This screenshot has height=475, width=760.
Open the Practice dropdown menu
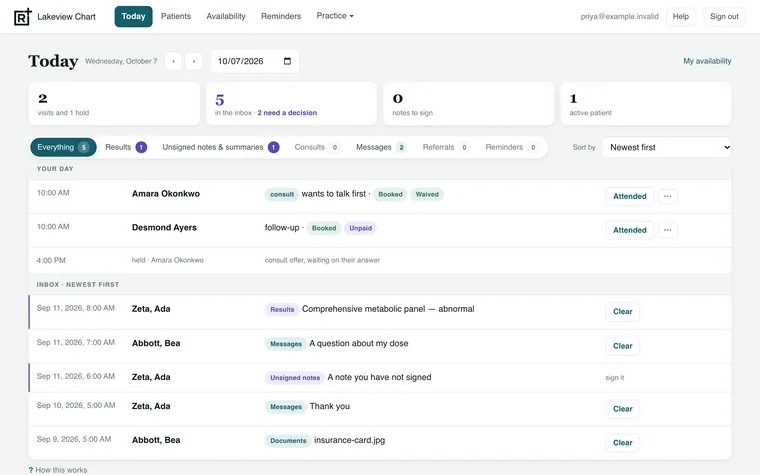pyautogui.click(x=335, y=16)
